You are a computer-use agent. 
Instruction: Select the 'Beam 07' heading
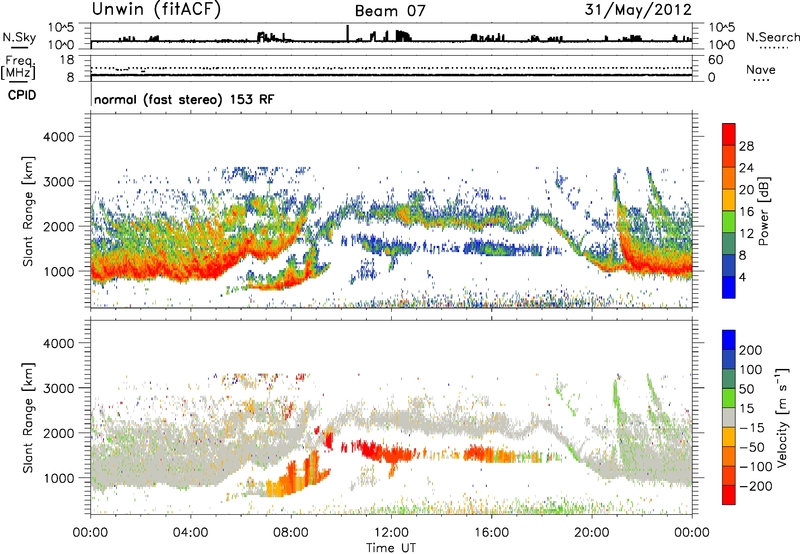tap(390, 11)
